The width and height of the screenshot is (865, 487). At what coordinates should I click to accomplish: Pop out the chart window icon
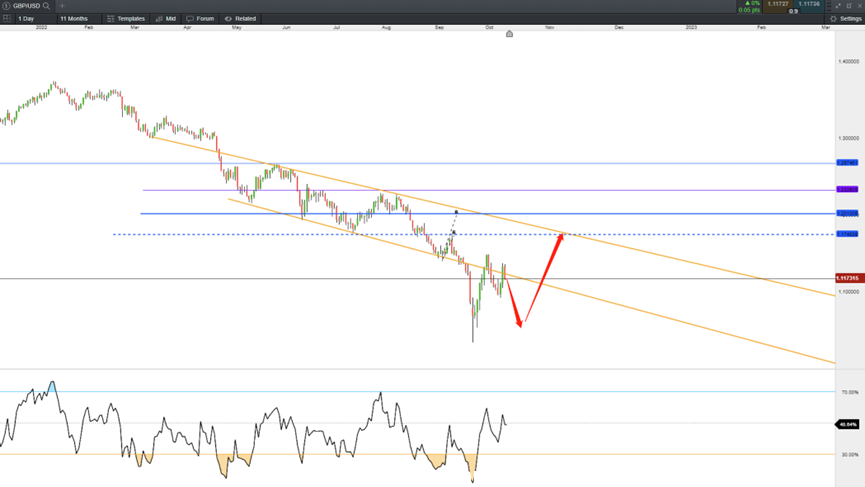[848, 6]
